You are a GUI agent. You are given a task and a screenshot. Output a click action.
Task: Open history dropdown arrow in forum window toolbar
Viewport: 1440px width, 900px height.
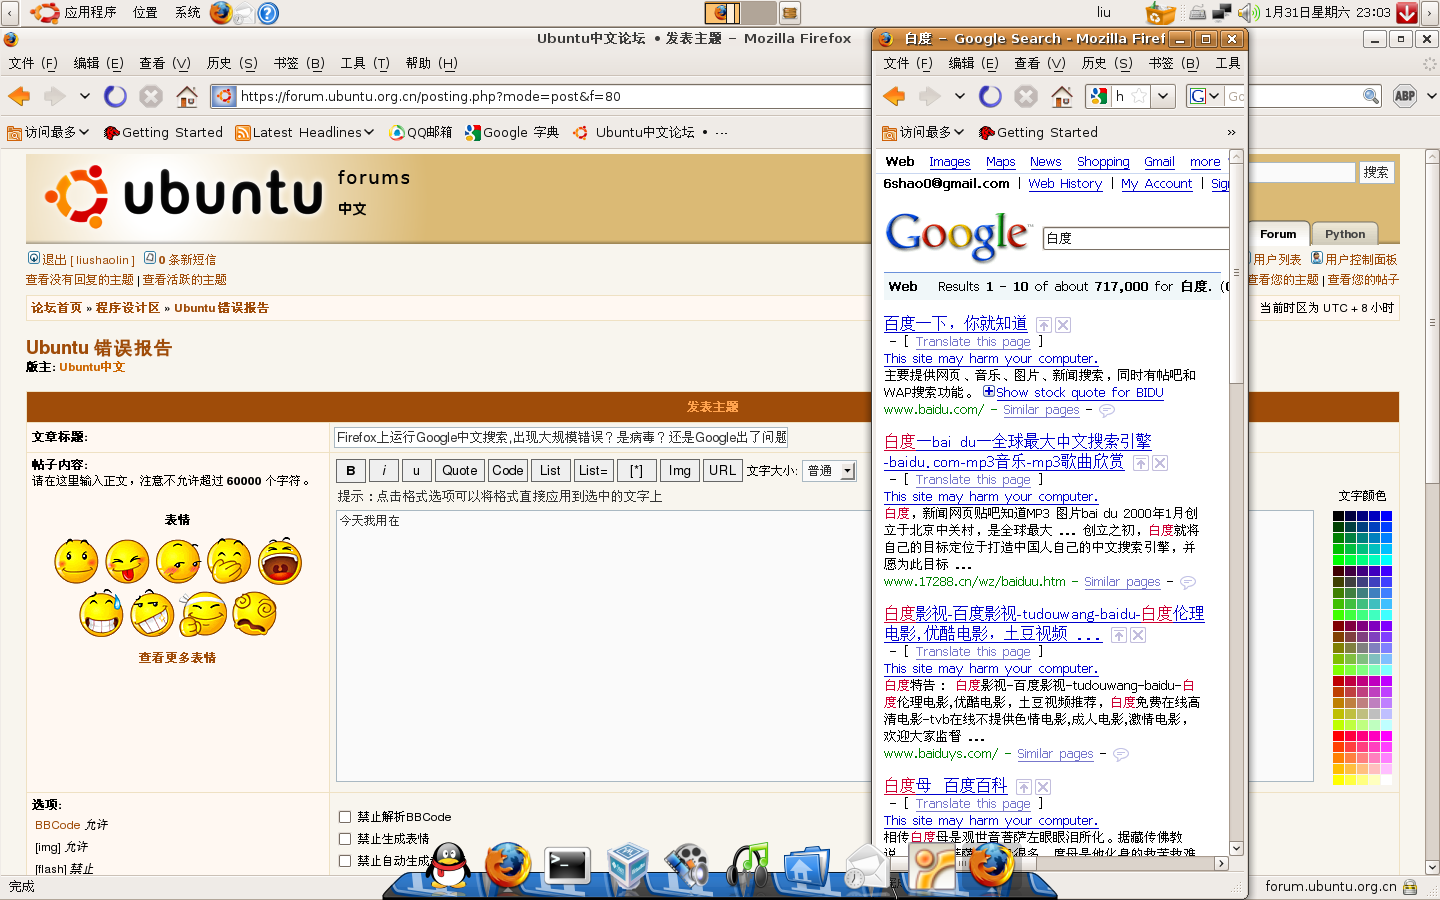point(85,96)
